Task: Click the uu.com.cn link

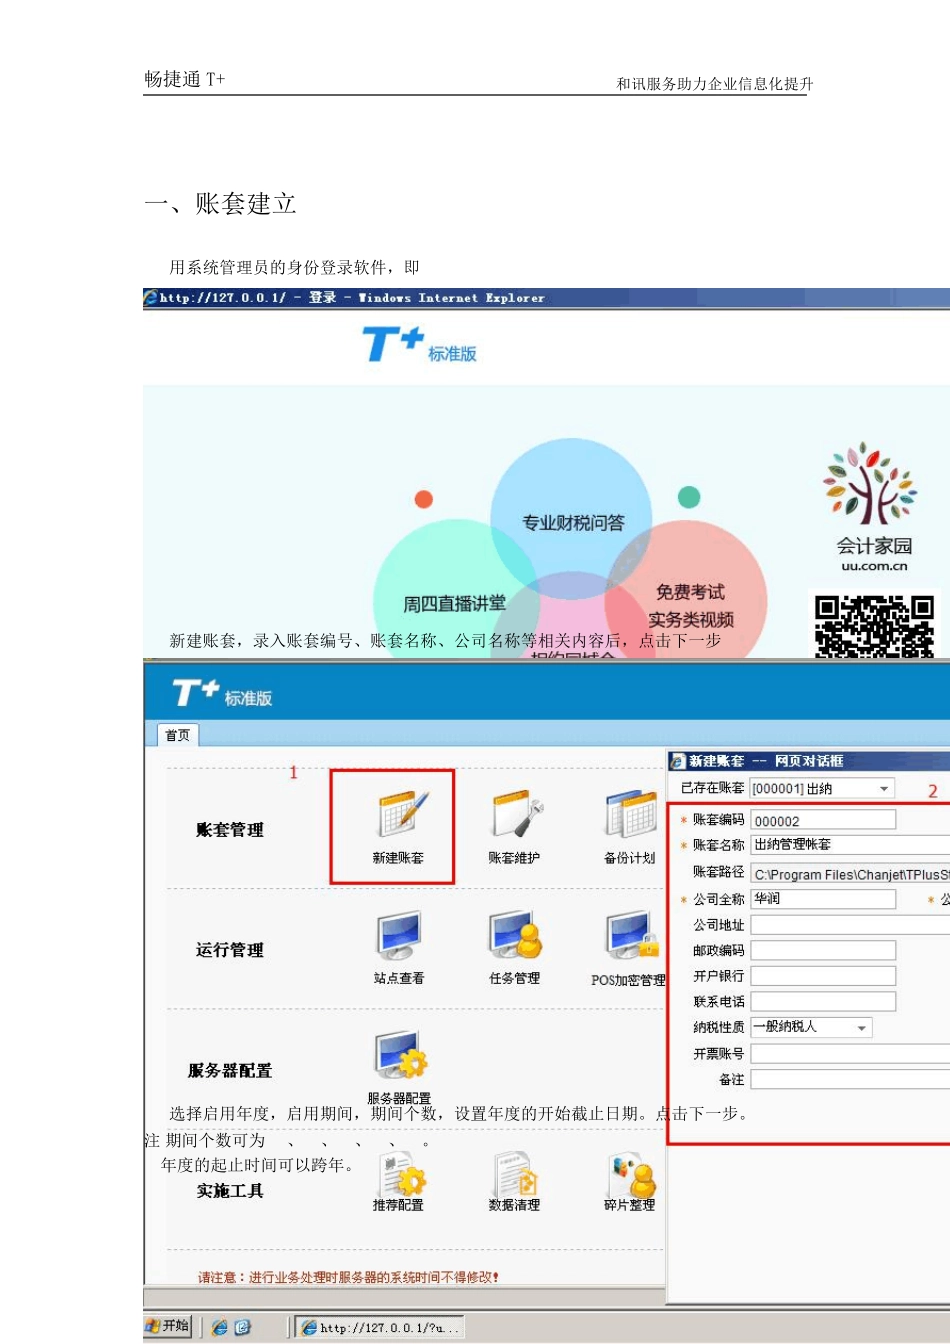Action: [x=874, y=566]
